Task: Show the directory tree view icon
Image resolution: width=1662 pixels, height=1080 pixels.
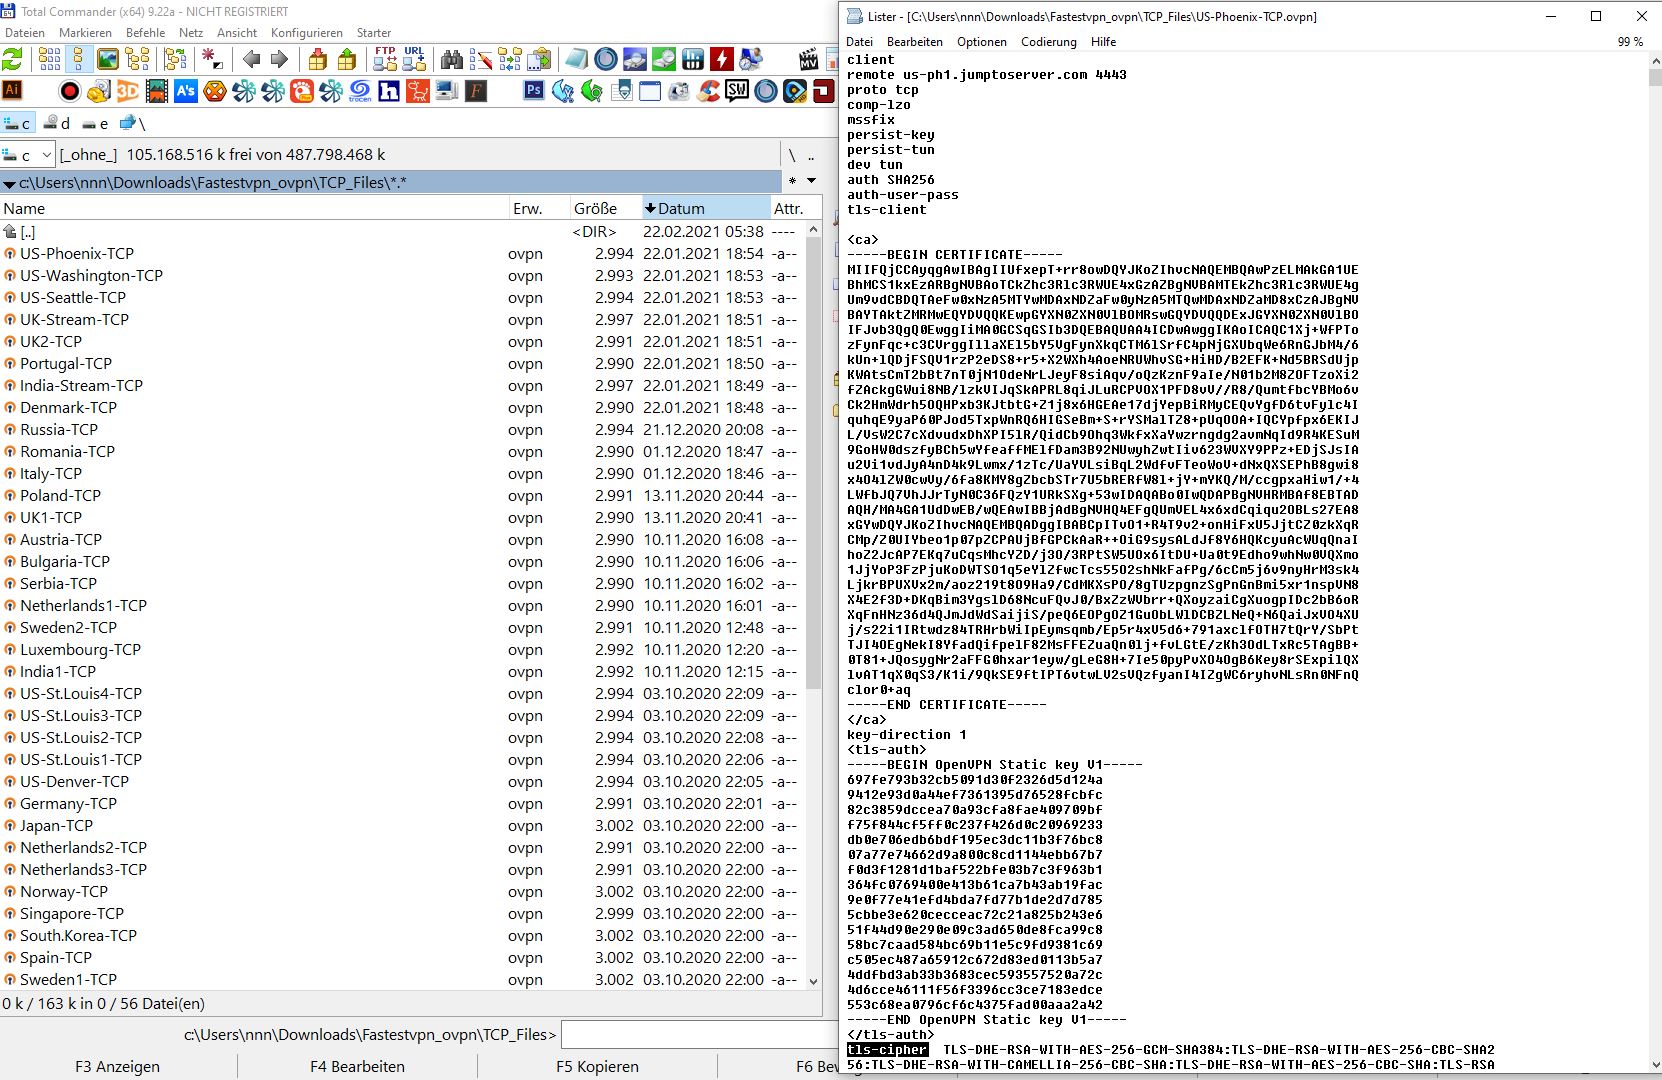Action: coord(137,60)
